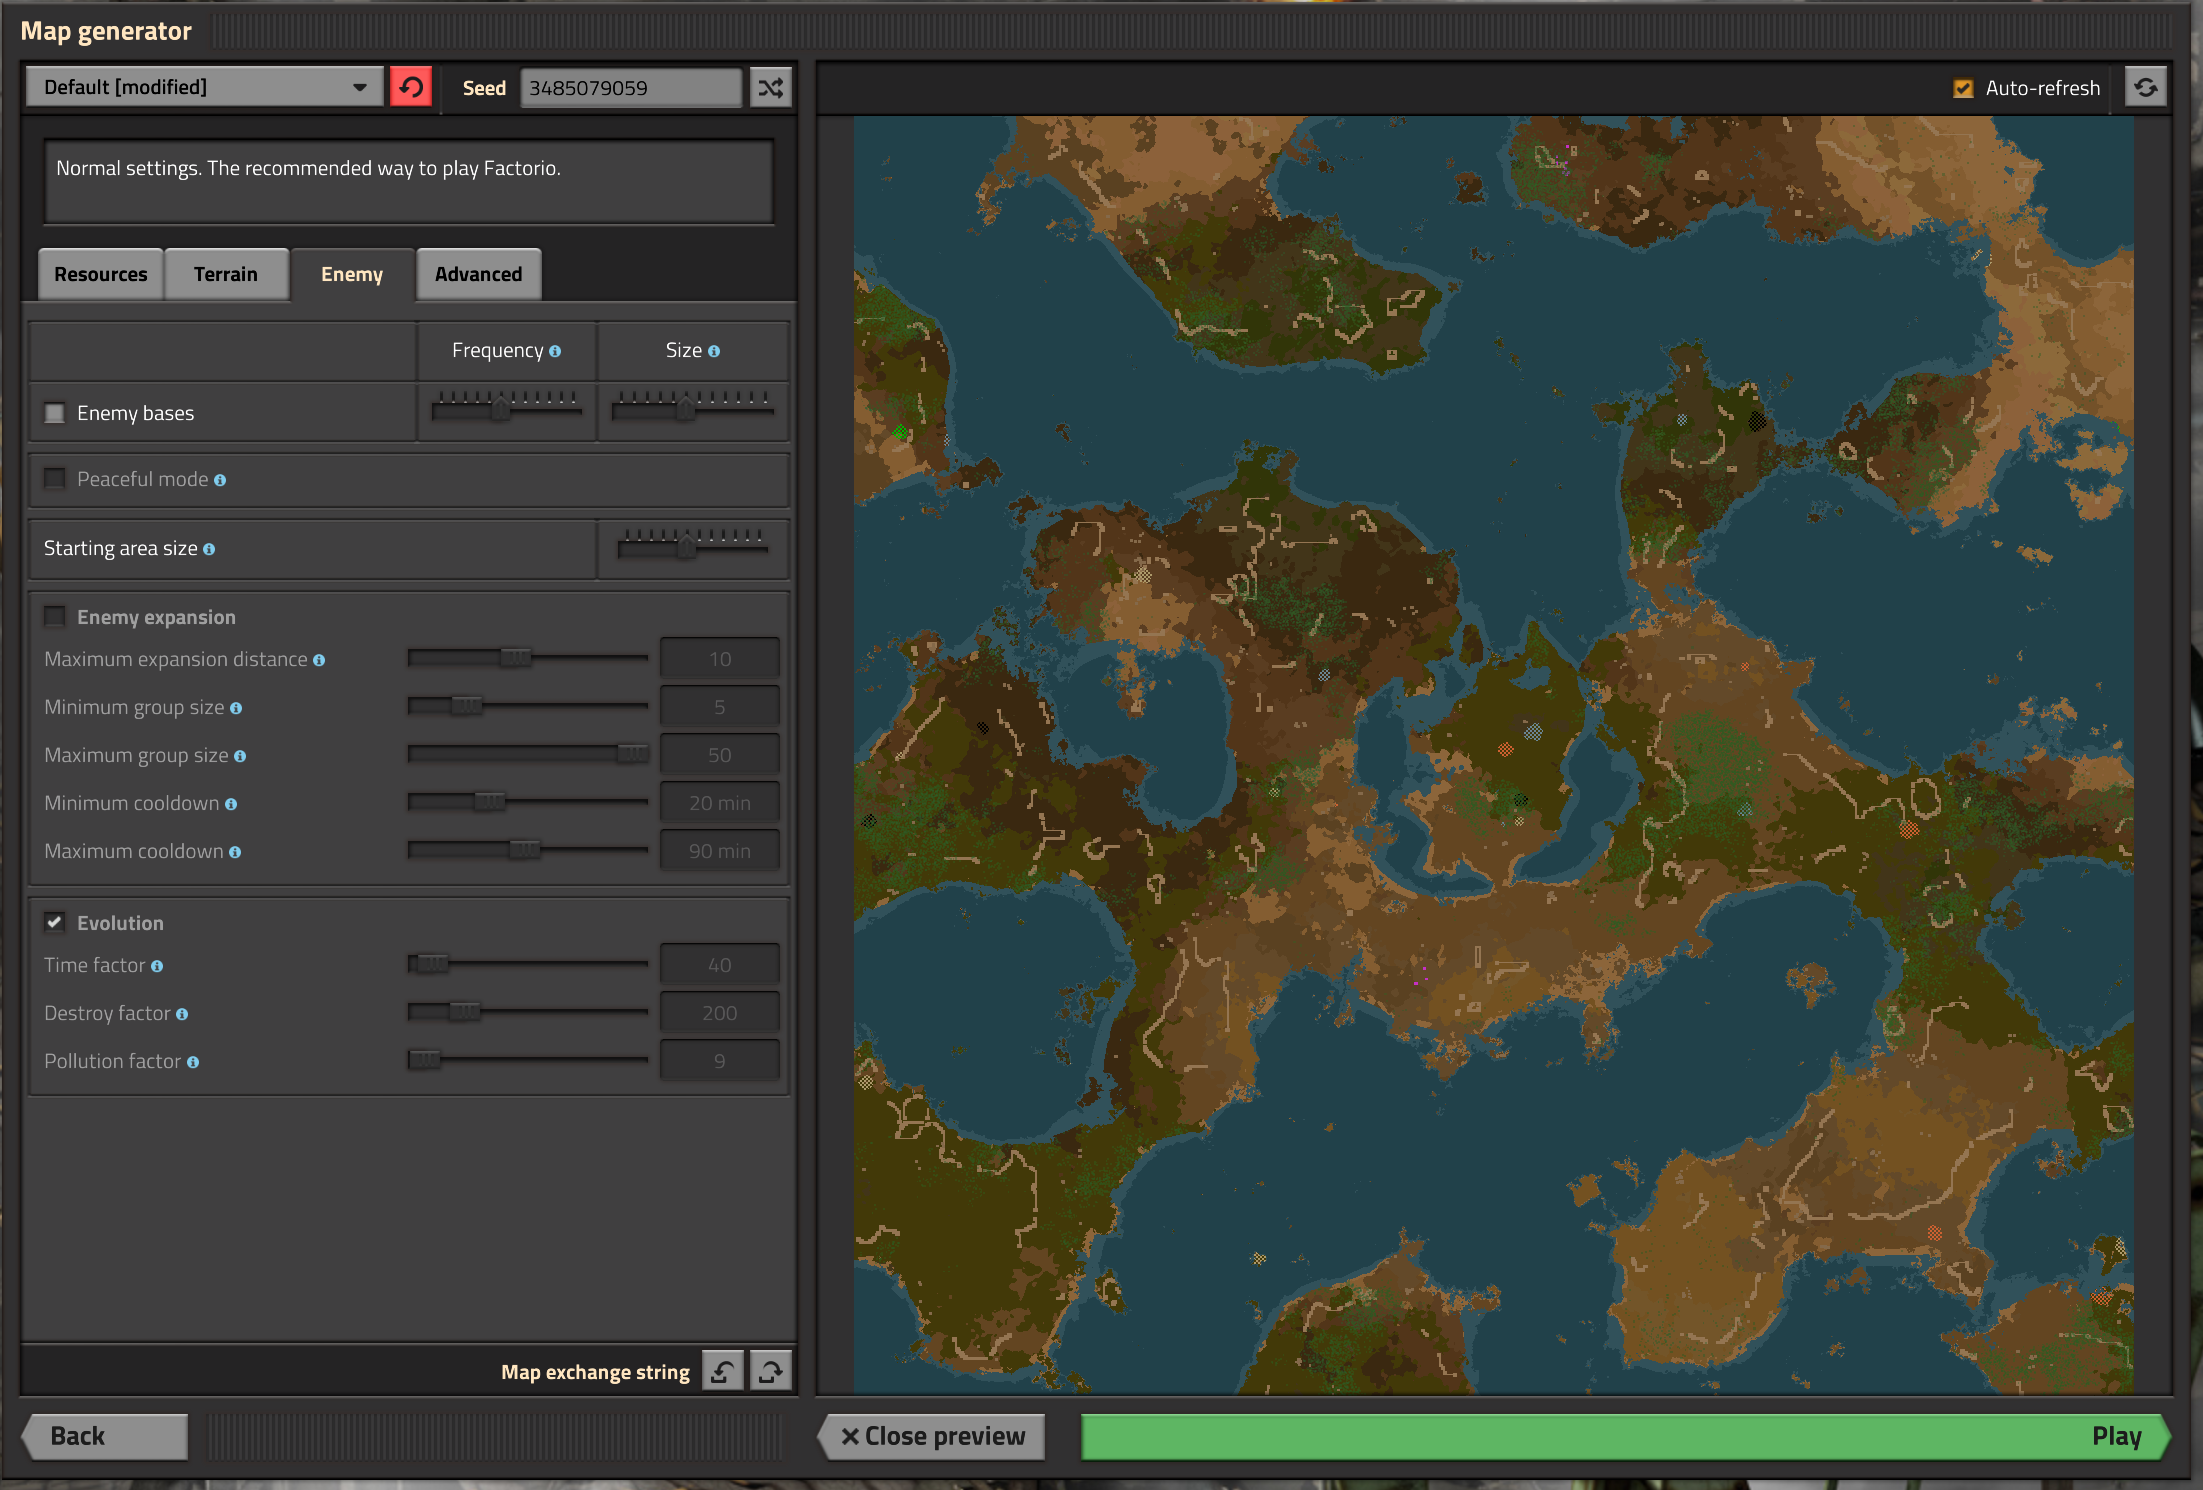This screenshot has height=1490, width=2203.
Task: Click the Maximum expansion distance info icon
Action: pos(319,660)
